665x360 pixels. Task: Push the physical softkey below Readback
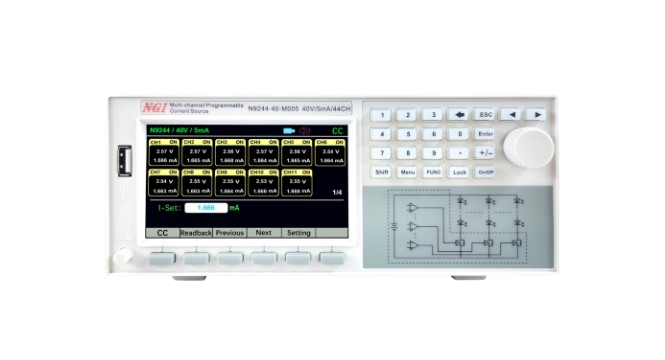point(196,258)
